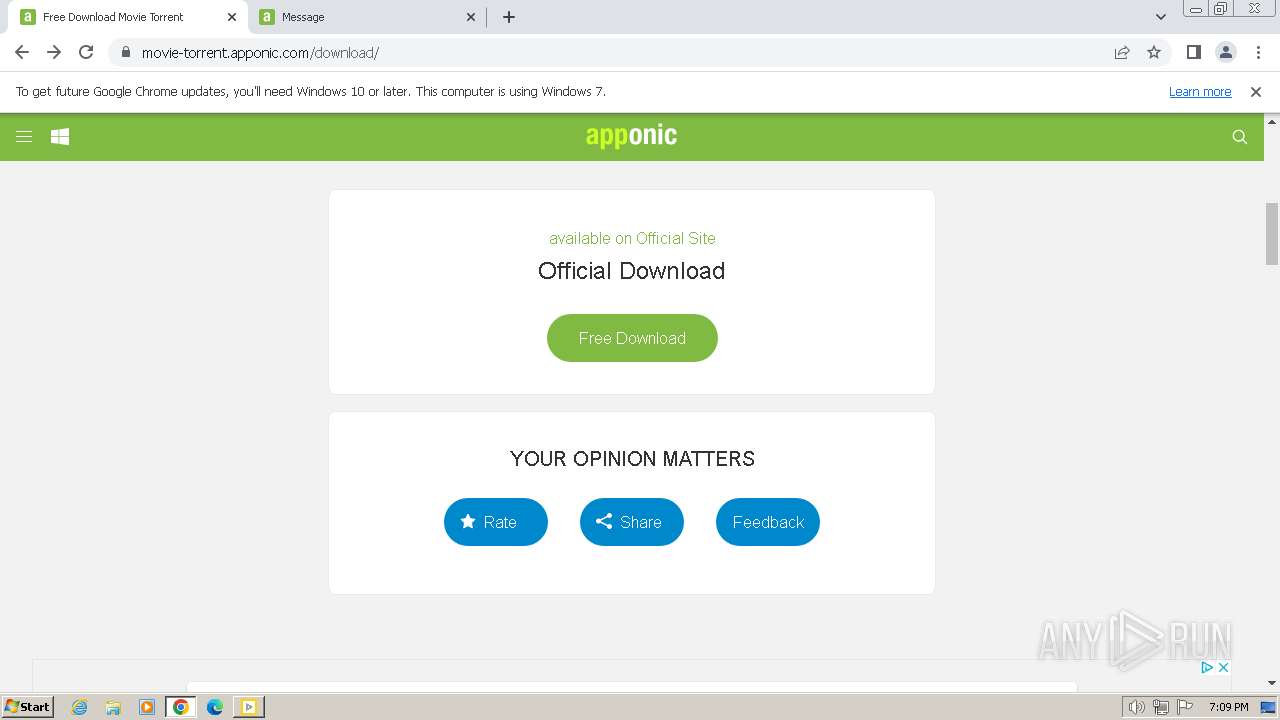Open the apponic site search icon
The image size is (1280, 720).
[1240, 137]
